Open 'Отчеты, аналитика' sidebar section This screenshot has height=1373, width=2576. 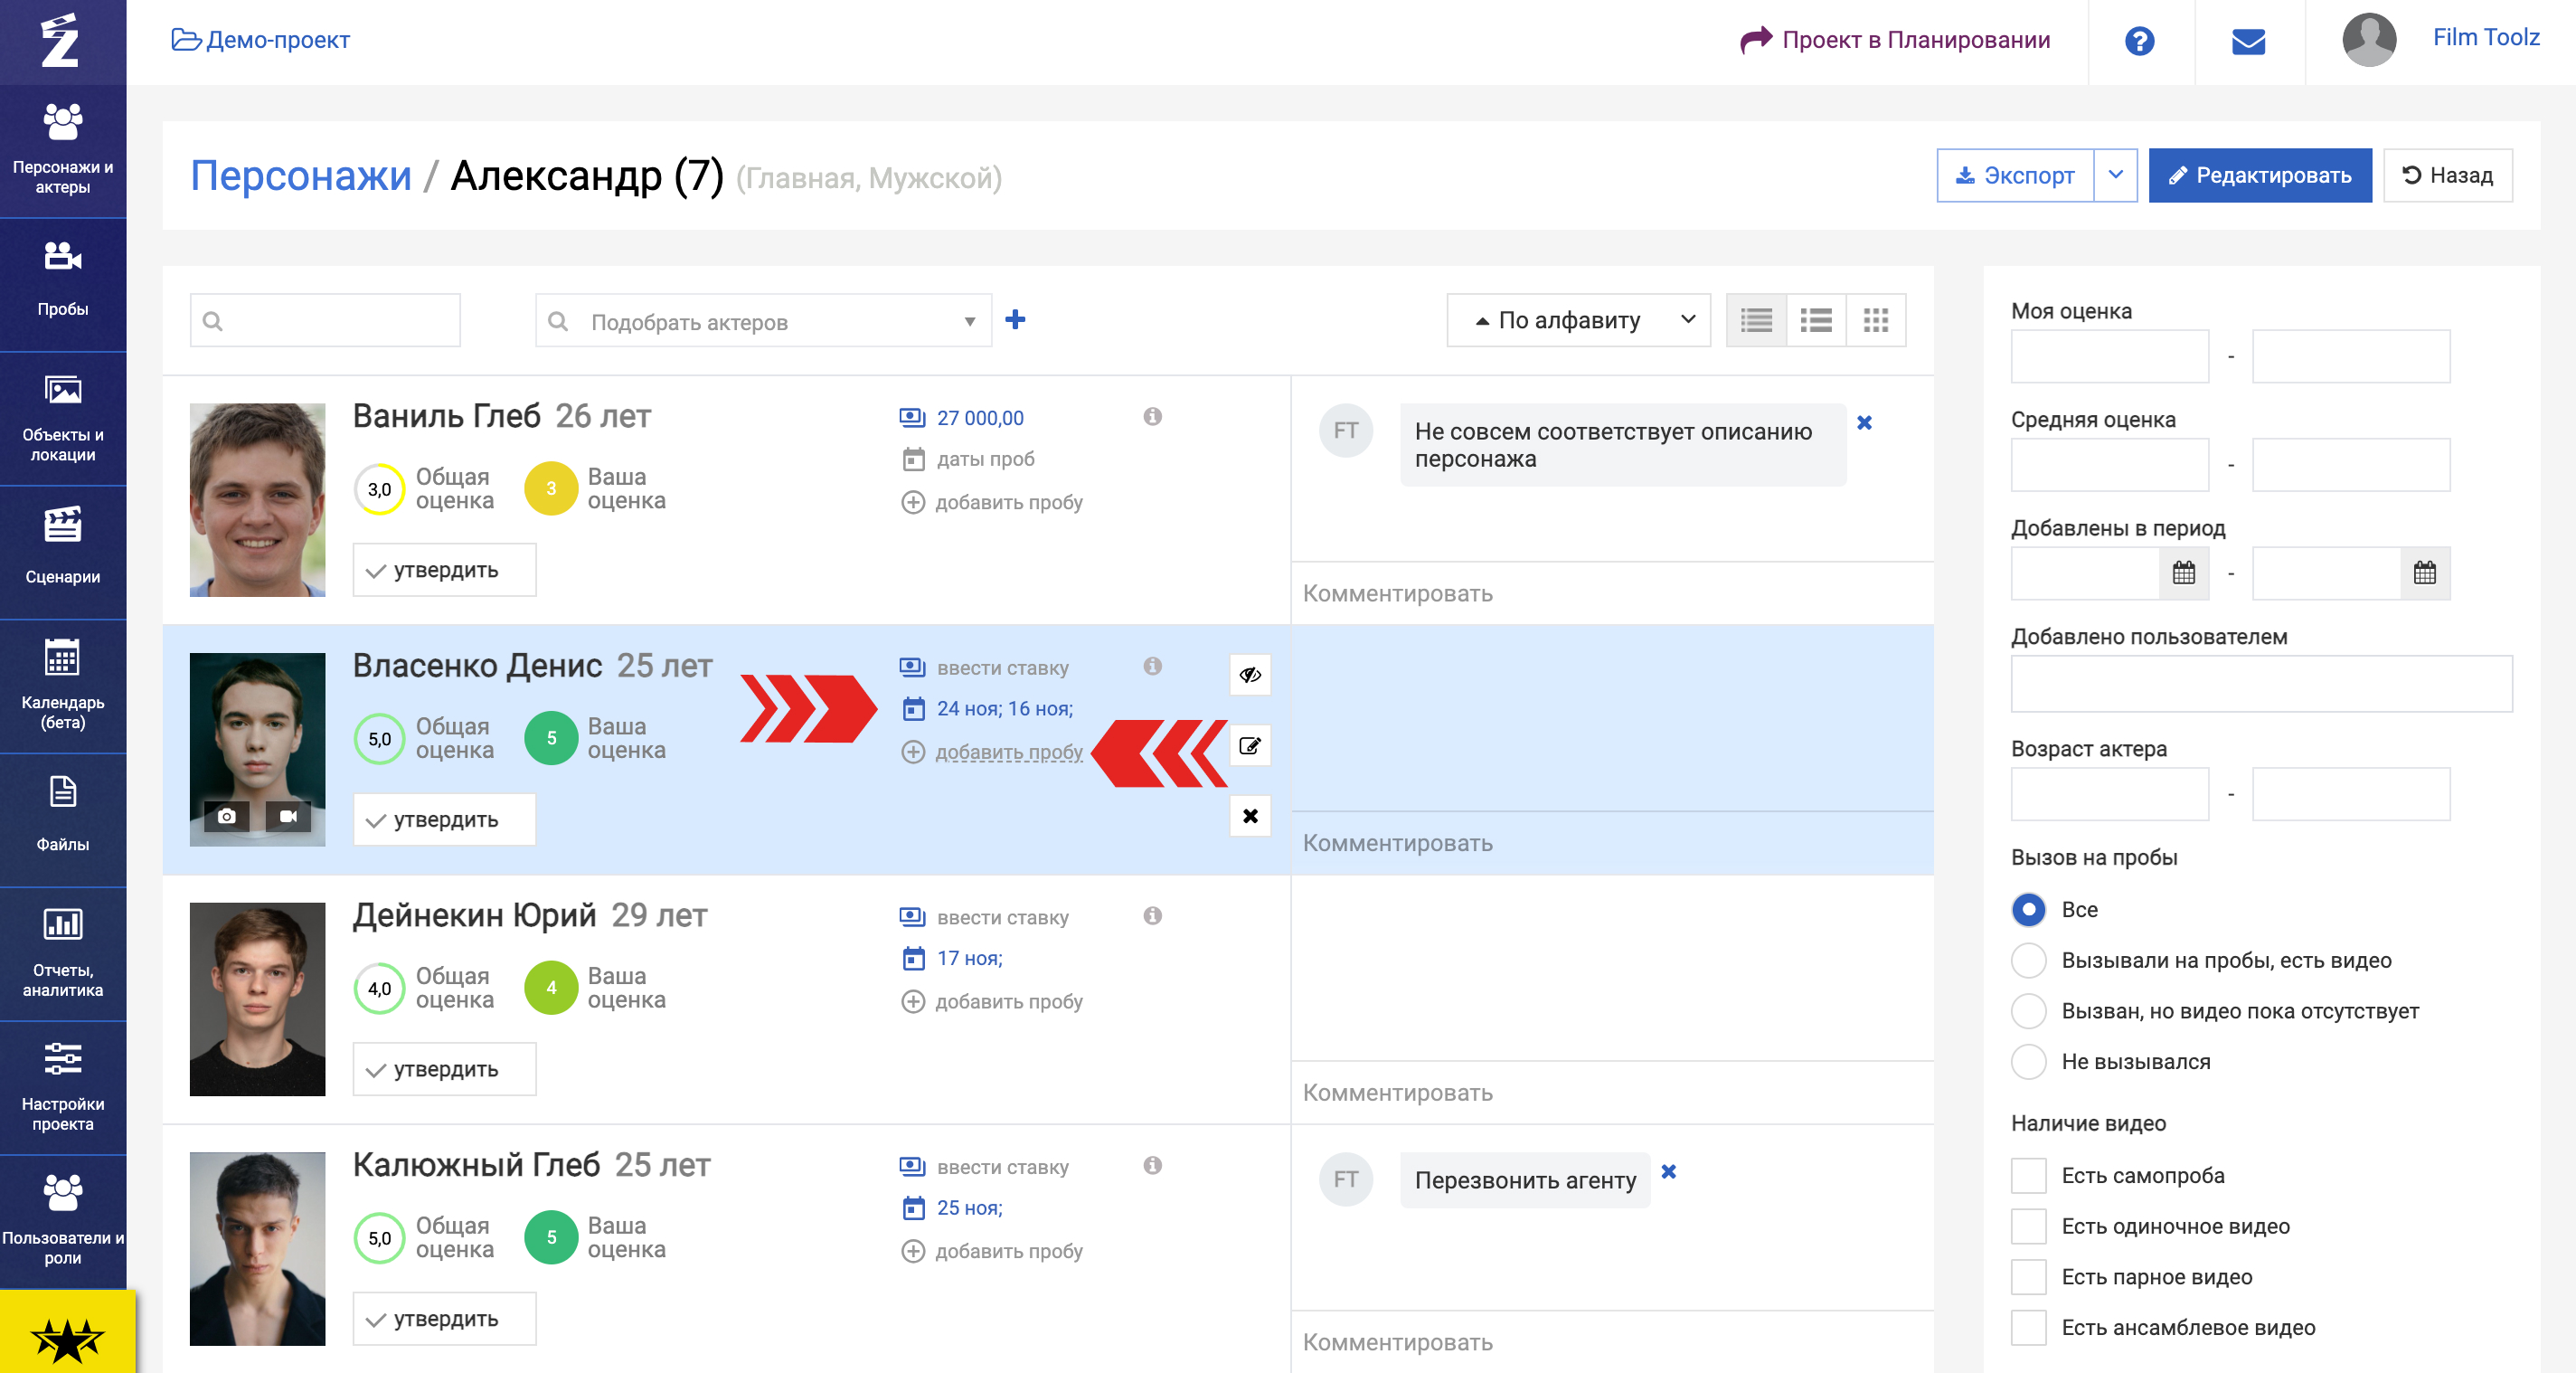pos(63,954)
